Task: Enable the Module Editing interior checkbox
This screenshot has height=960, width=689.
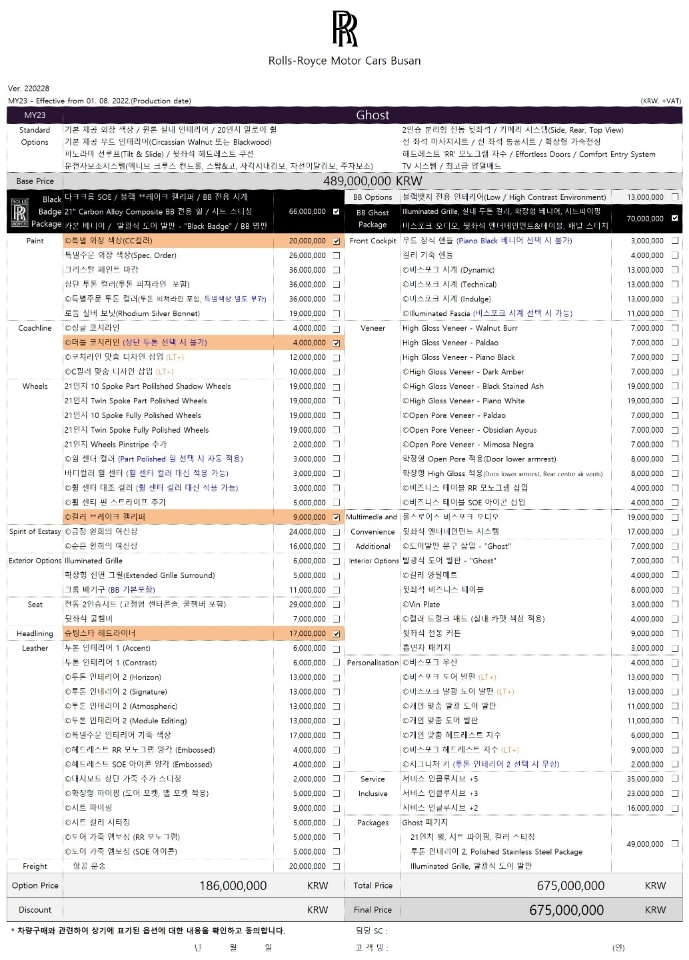Action: tap(336, 721)
